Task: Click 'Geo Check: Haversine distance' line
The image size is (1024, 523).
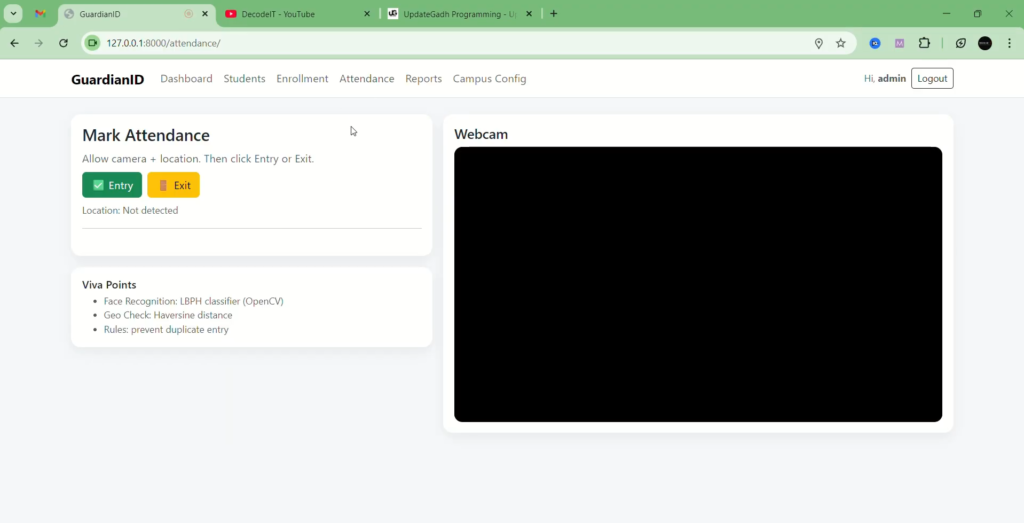Action: (168, 315)
